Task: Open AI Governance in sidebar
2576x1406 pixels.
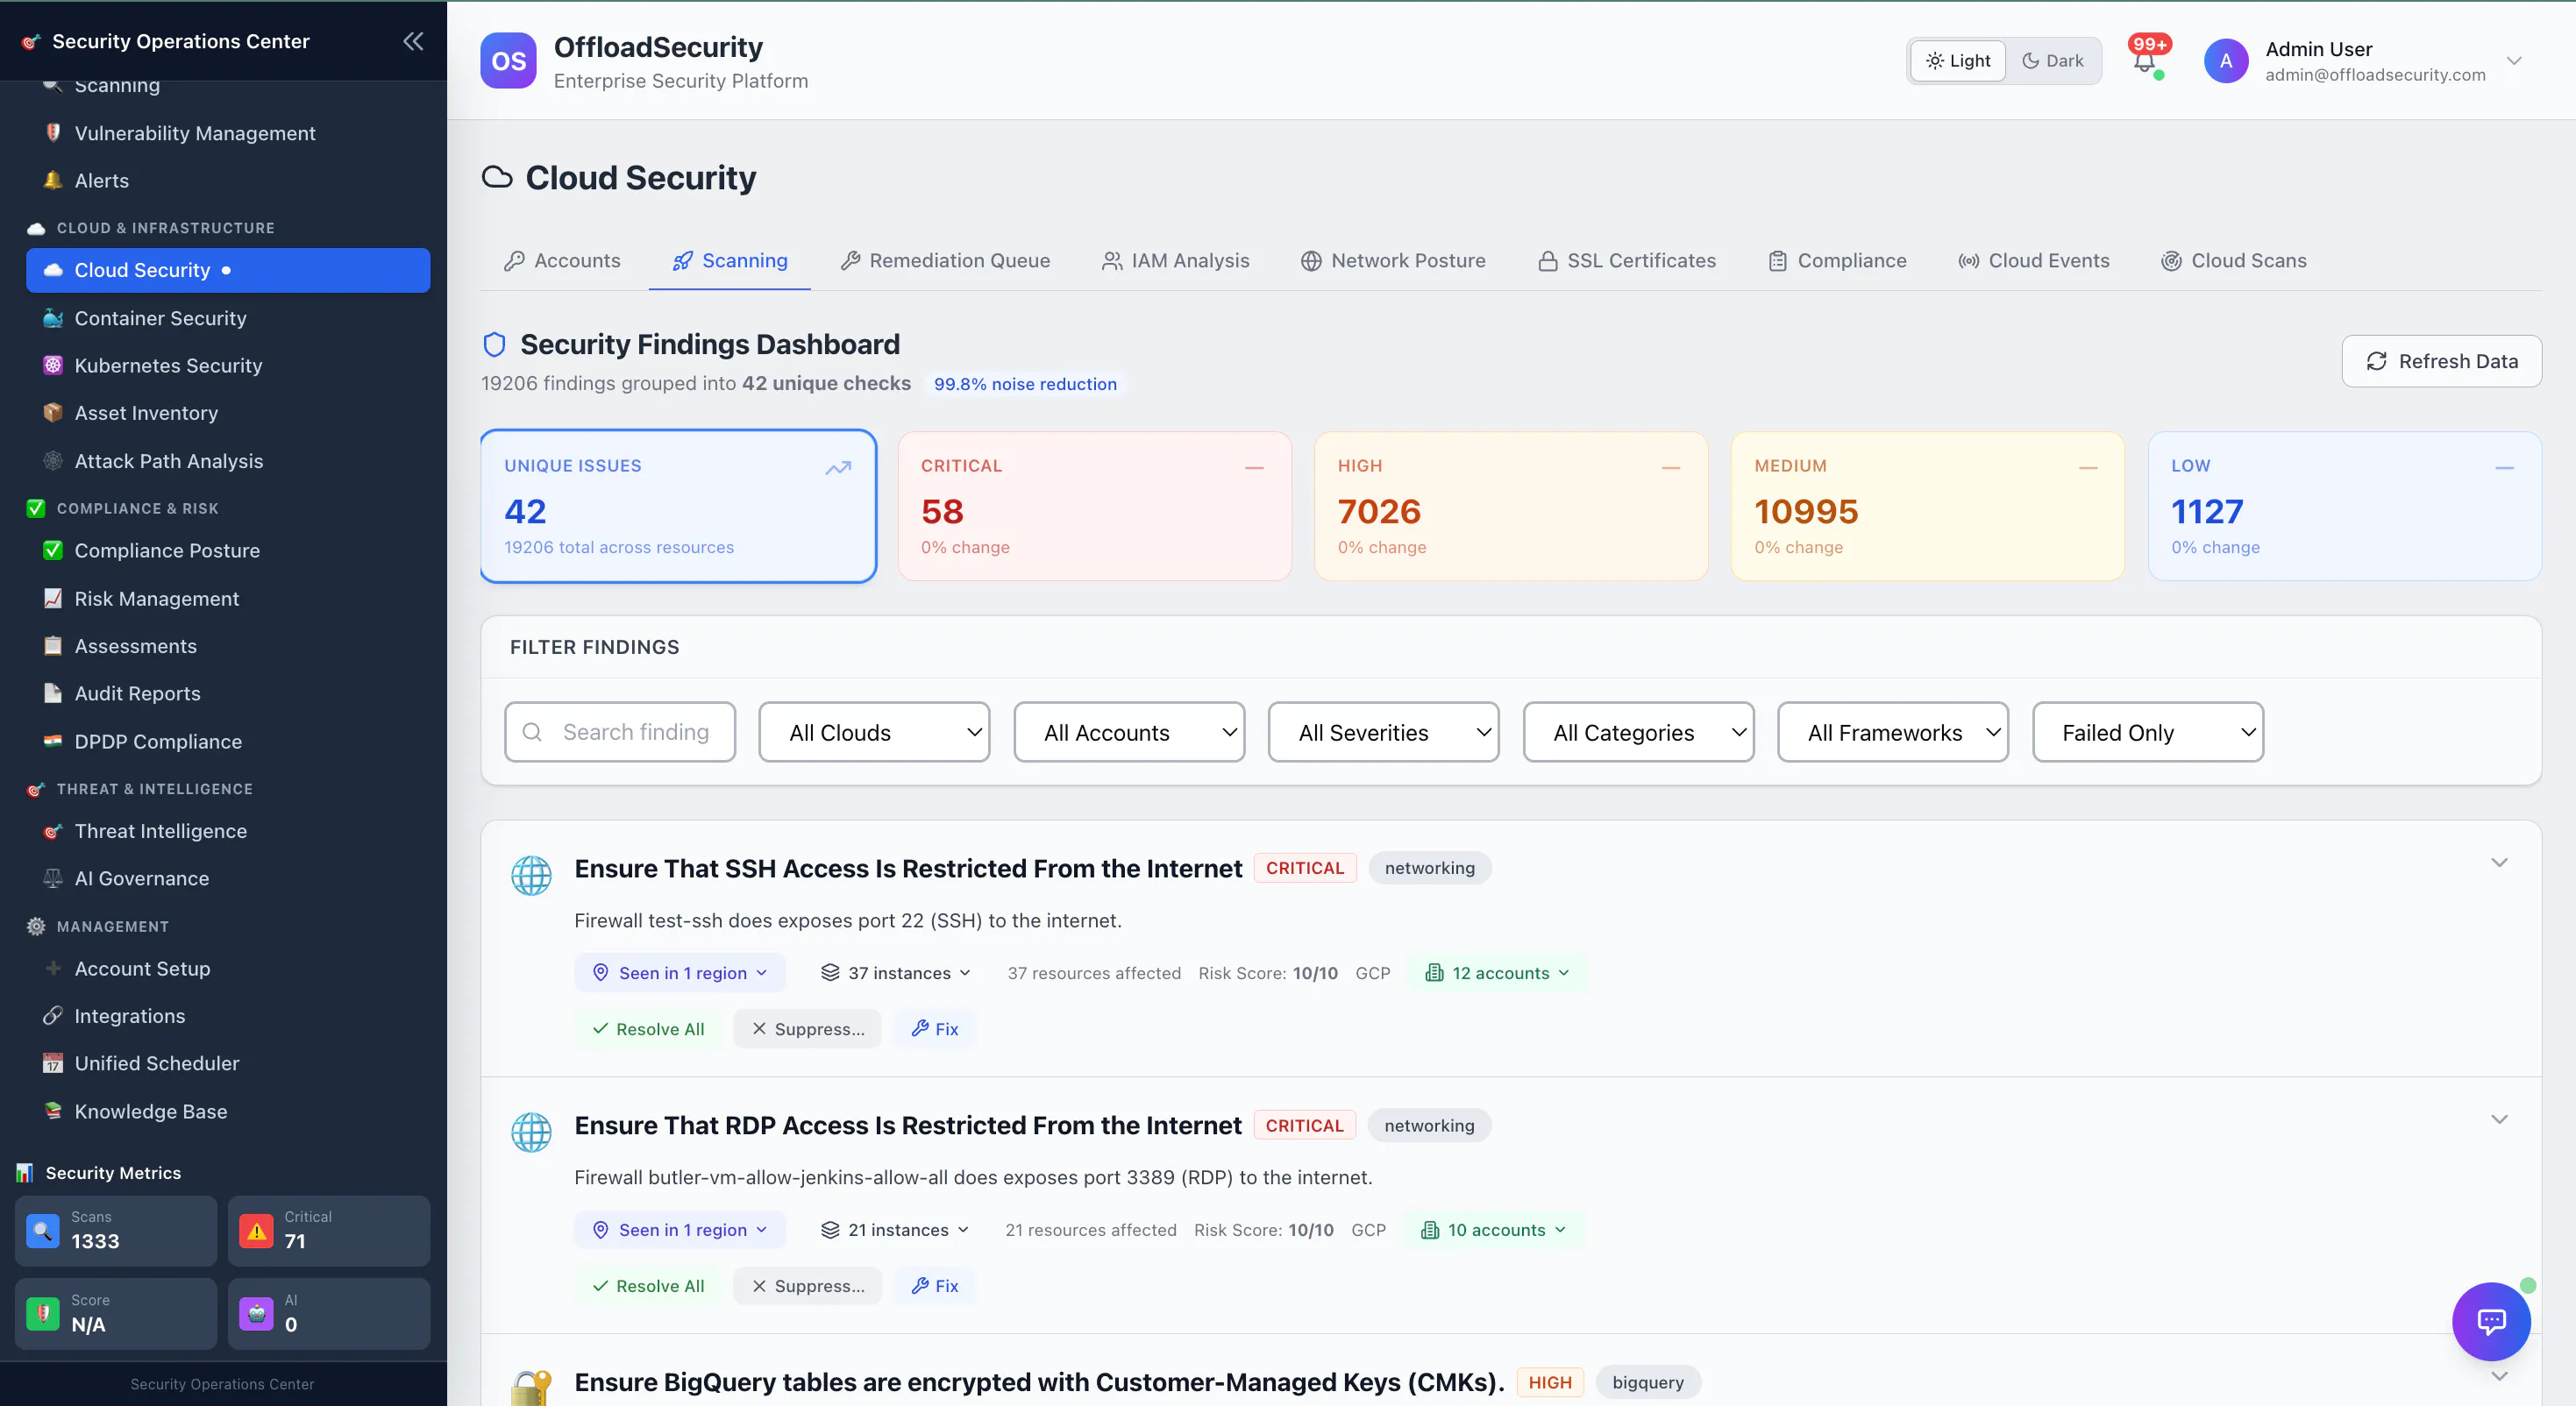Action: pos(228,878)
